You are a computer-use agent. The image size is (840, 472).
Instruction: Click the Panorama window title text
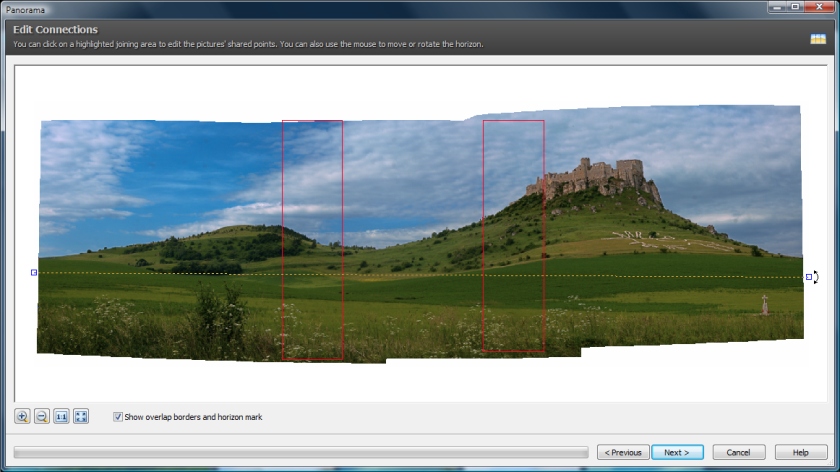pyautogui.click(x=25, y=10)
